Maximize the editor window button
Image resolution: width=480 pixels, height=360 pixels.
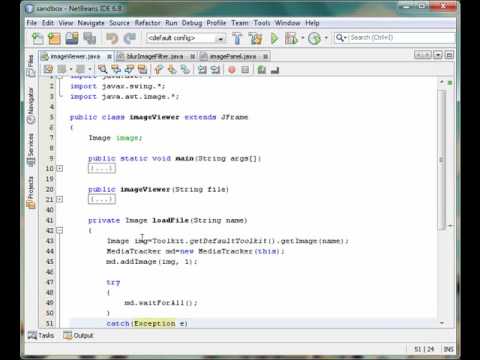point(449,55)
